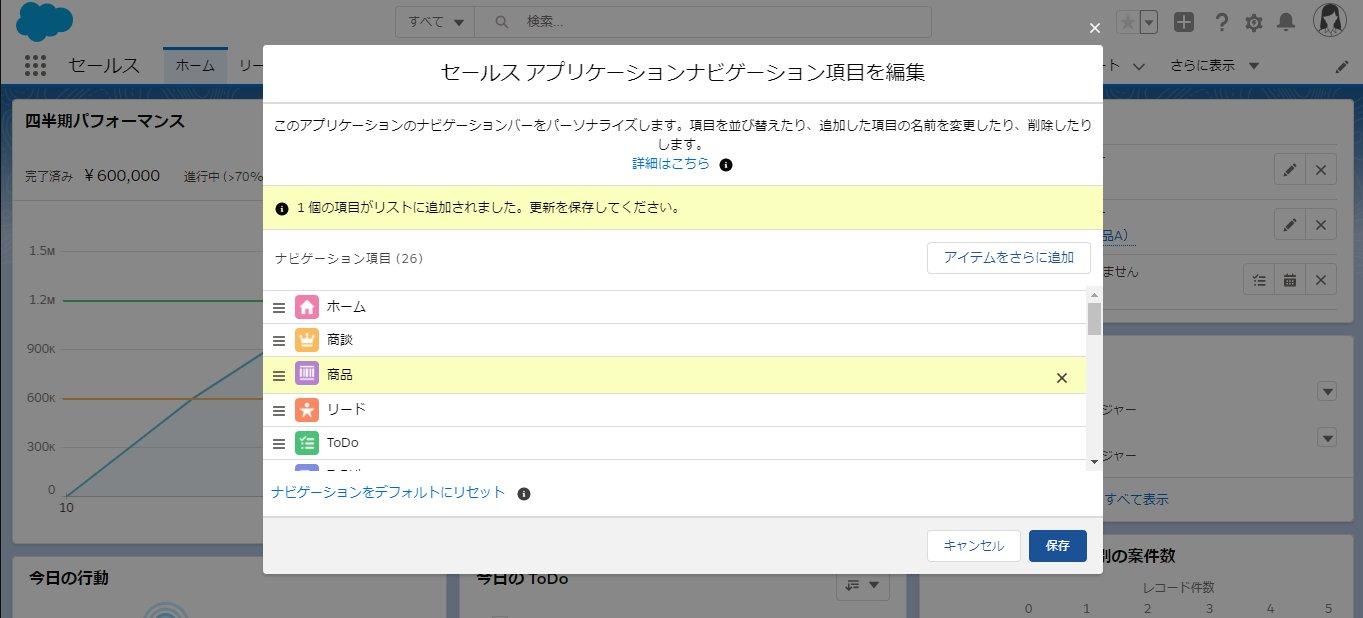Click the drag handle for リード row
Image resolution: width=1363 pixels, height=618 pixels.
pyautogui.click(x=279, y=410)
